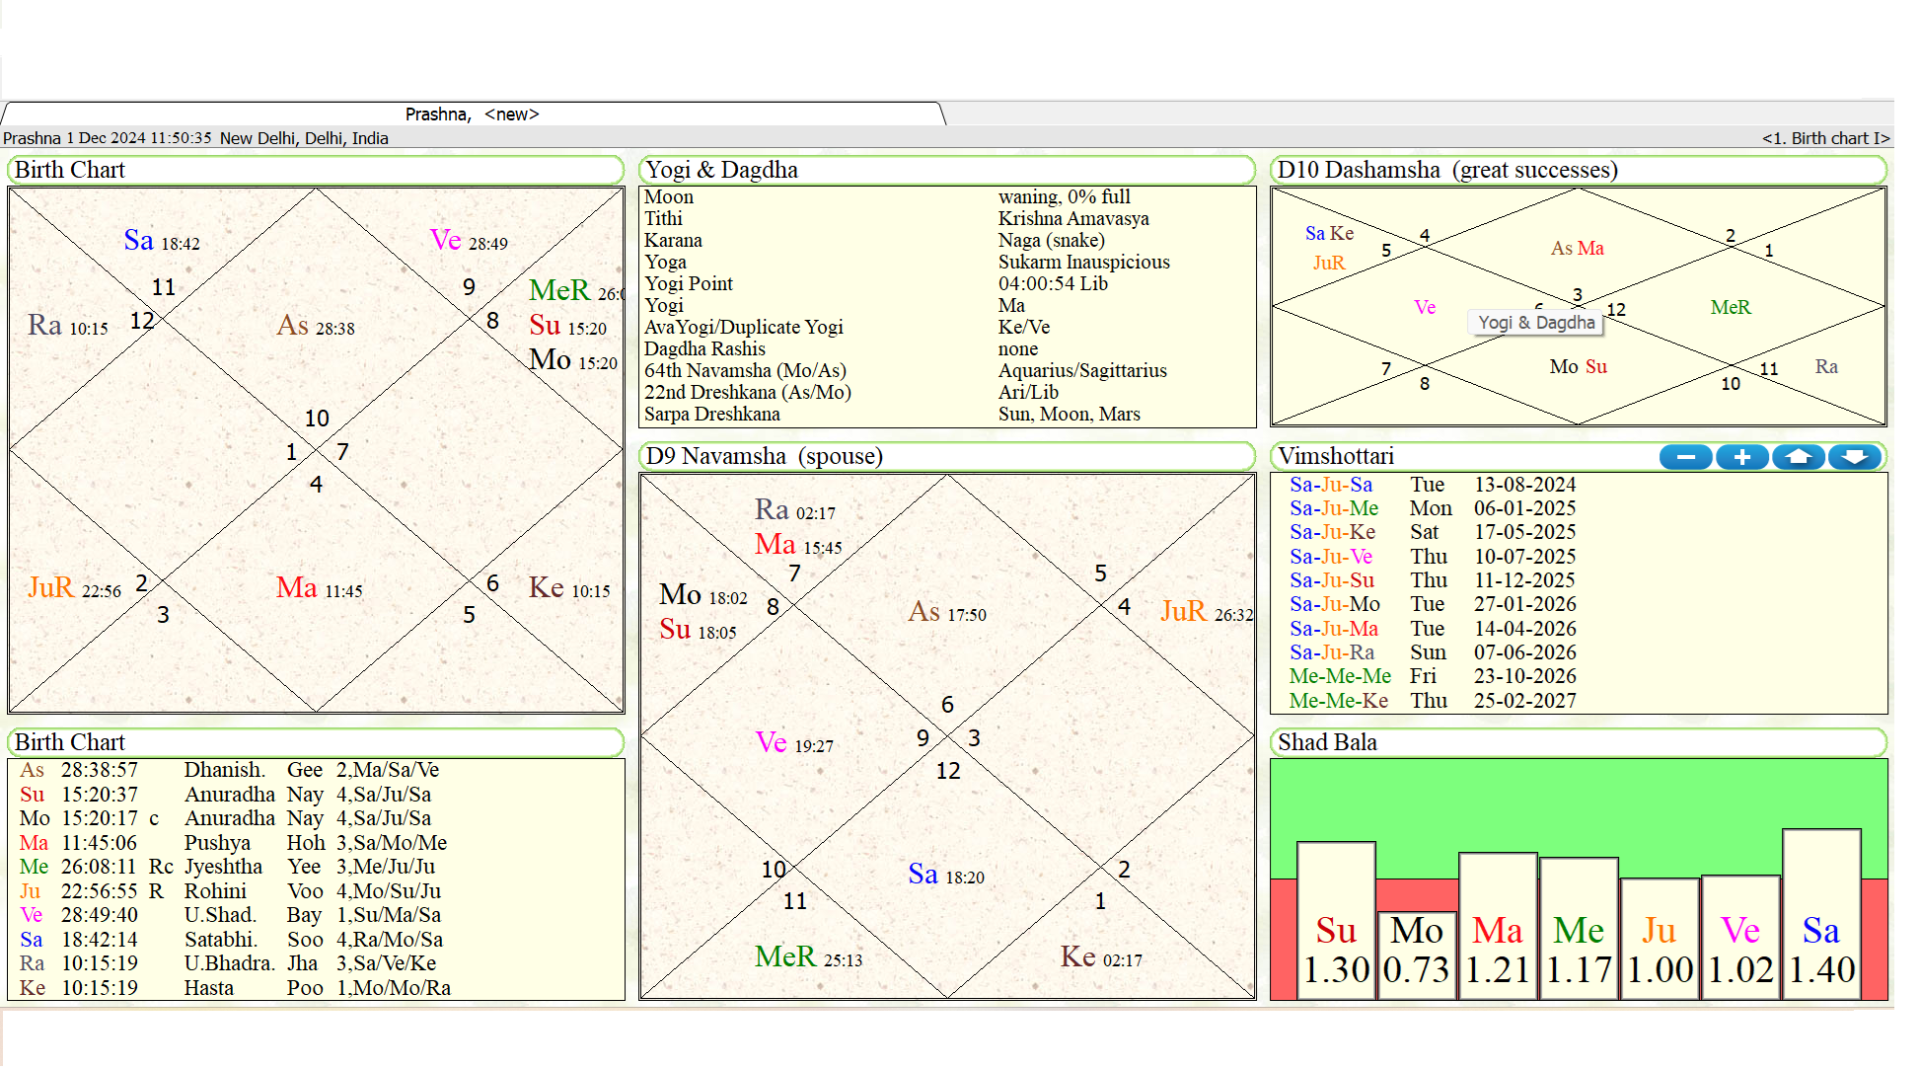Click the minus button in Vimshottari panel
Viewport: 1920px width, 1070px height.
[1685, 457]
